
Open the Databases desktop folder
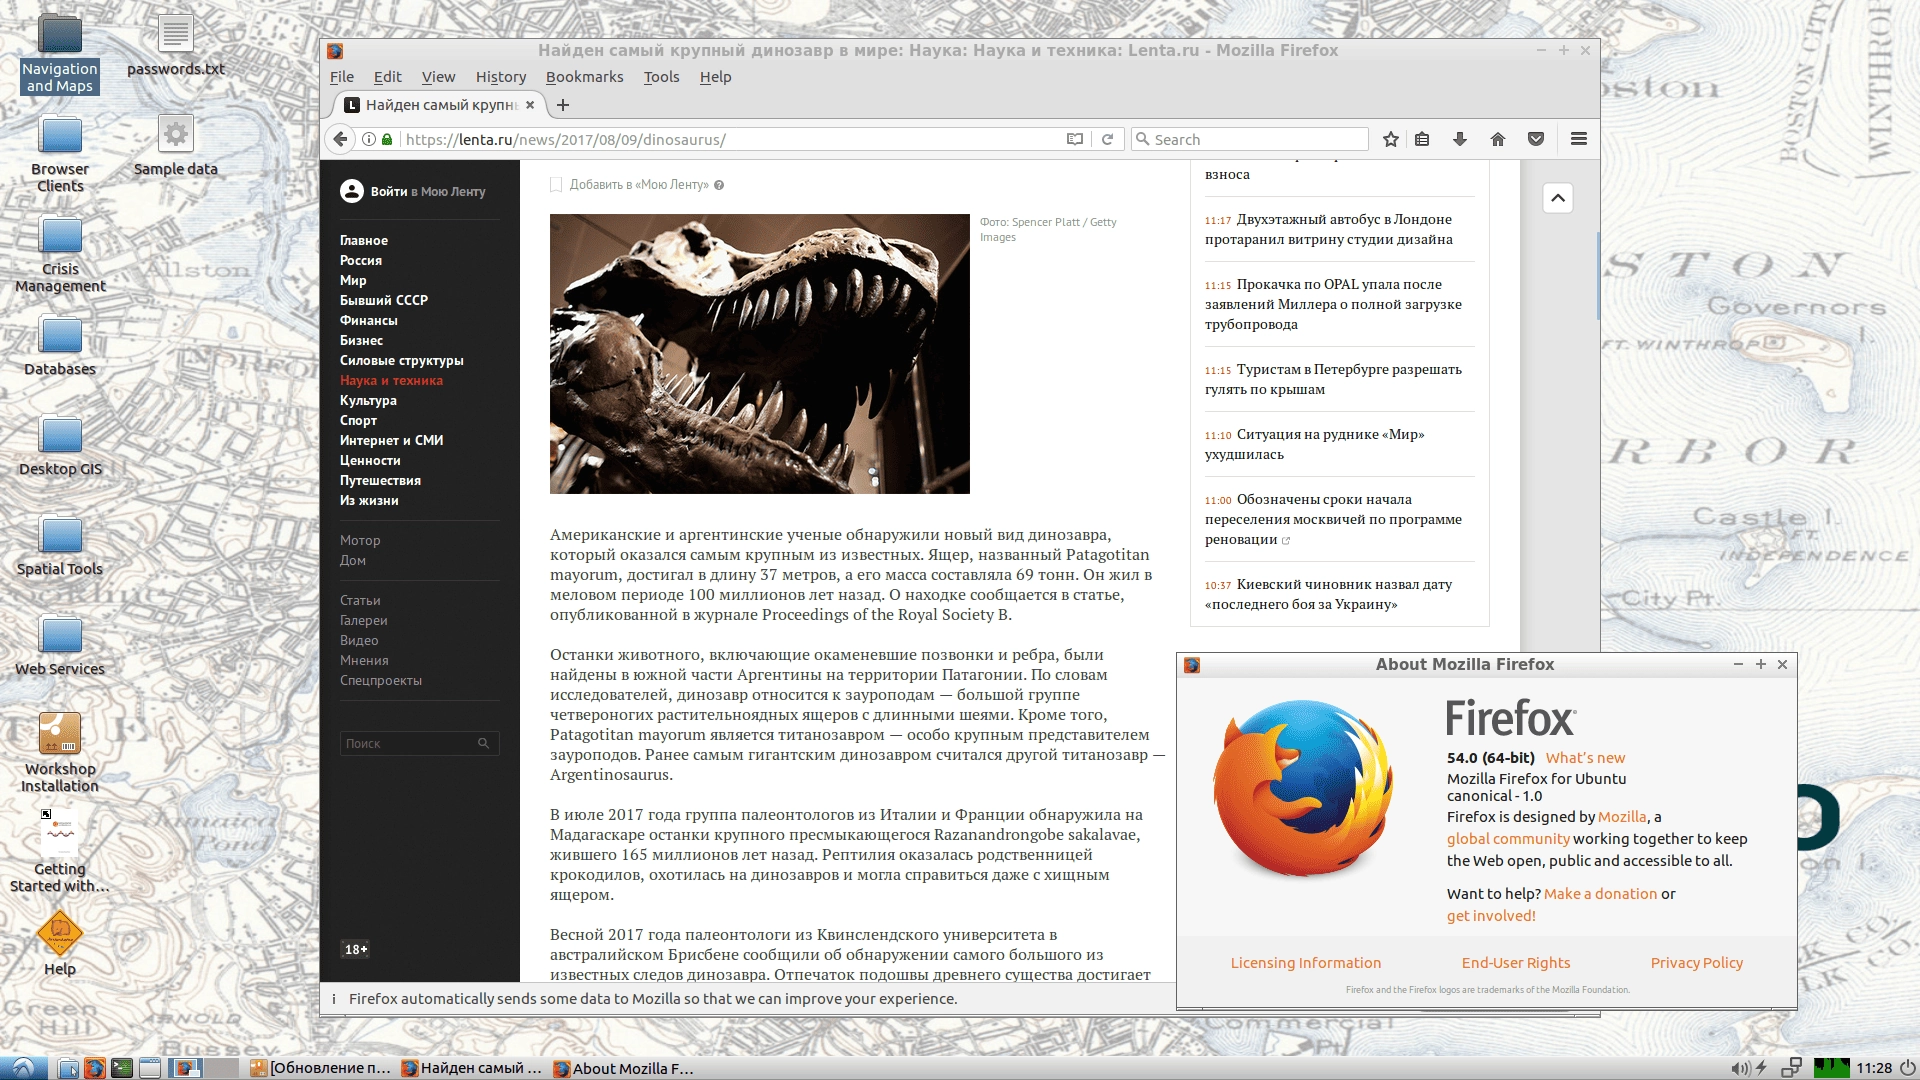(x=60, y=345)
